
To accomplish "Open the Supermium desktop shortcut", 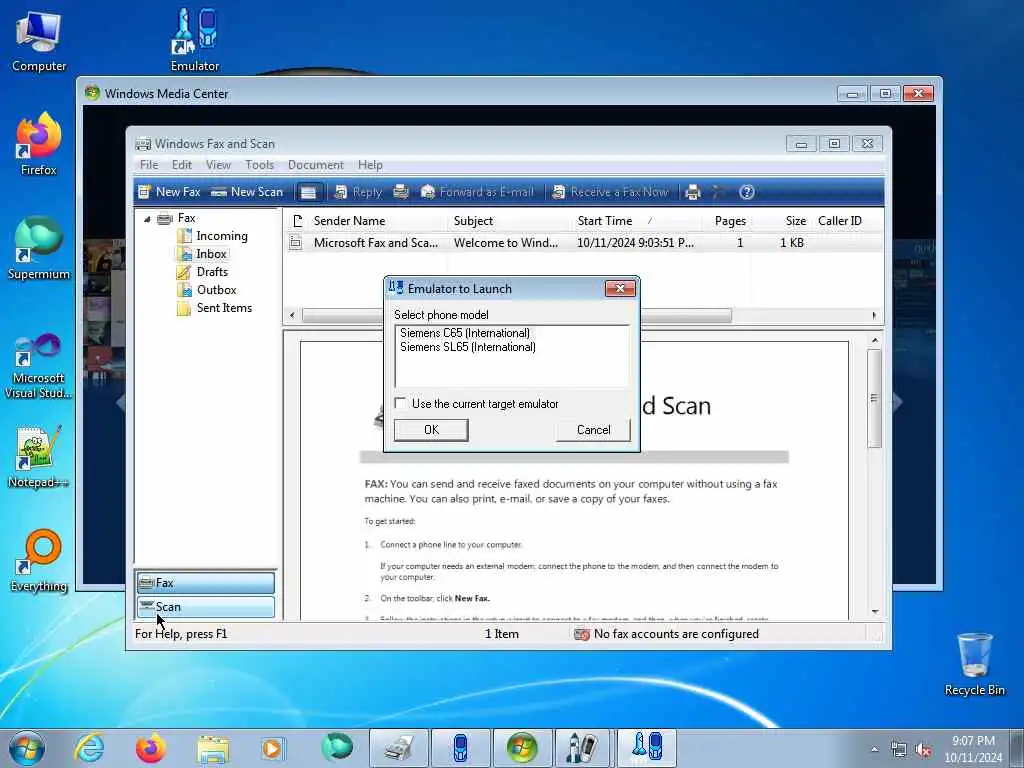I will click(39, 248).
